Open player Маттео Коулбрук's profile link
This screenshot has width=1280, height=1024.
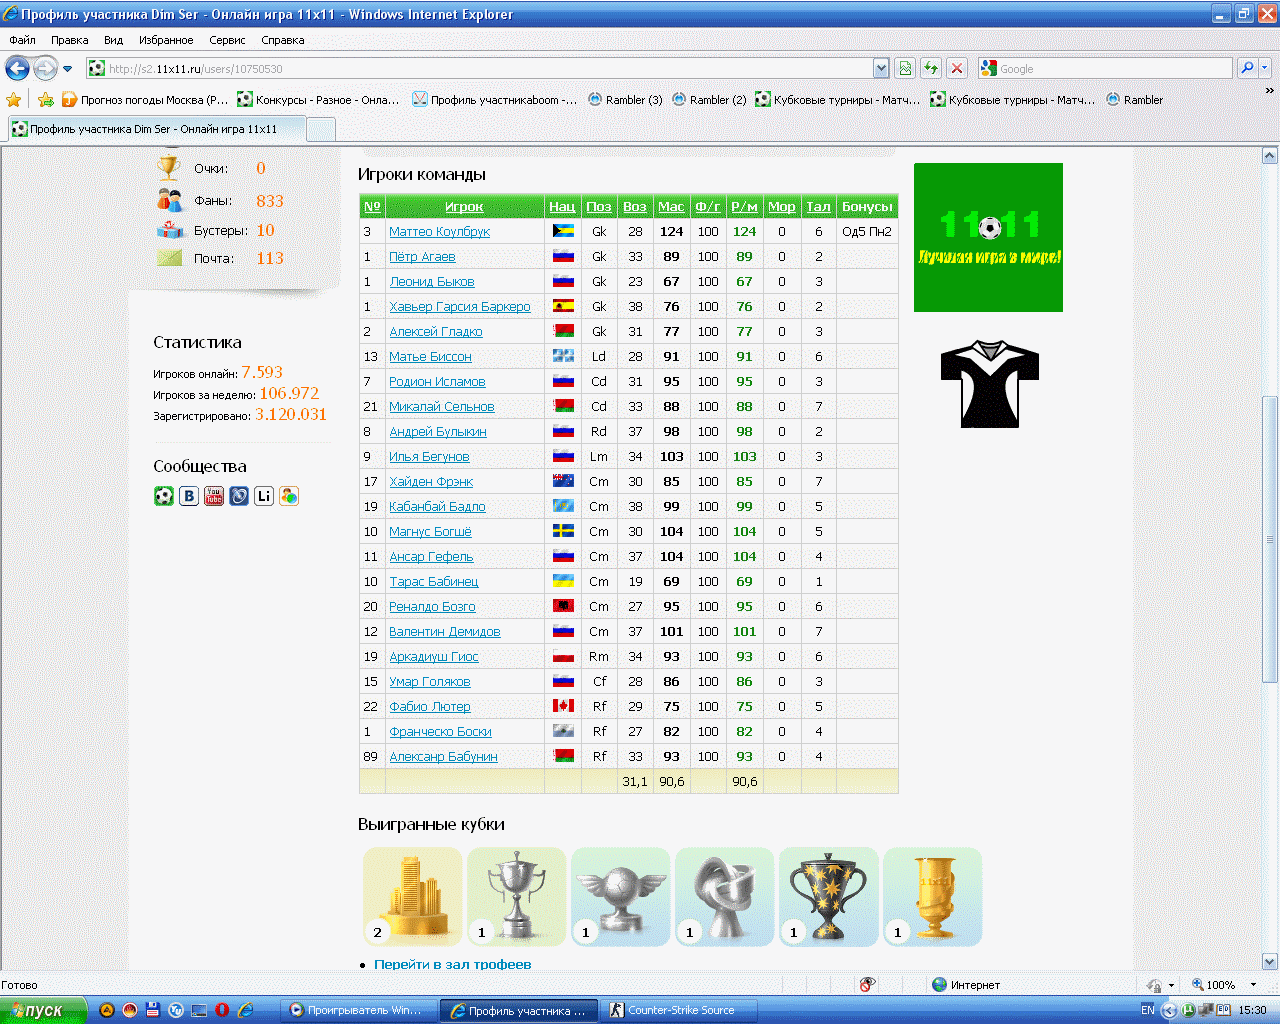439,232
